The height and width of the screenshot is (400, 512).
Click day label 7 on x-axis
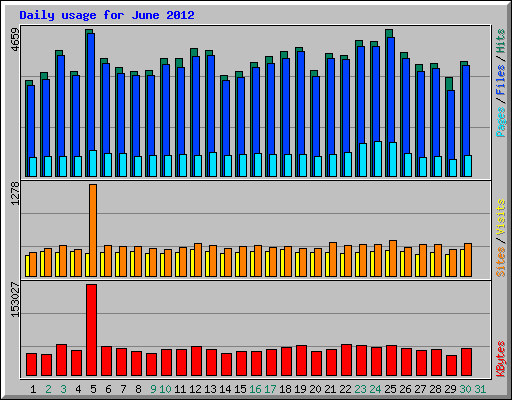(x=123, y=389)
